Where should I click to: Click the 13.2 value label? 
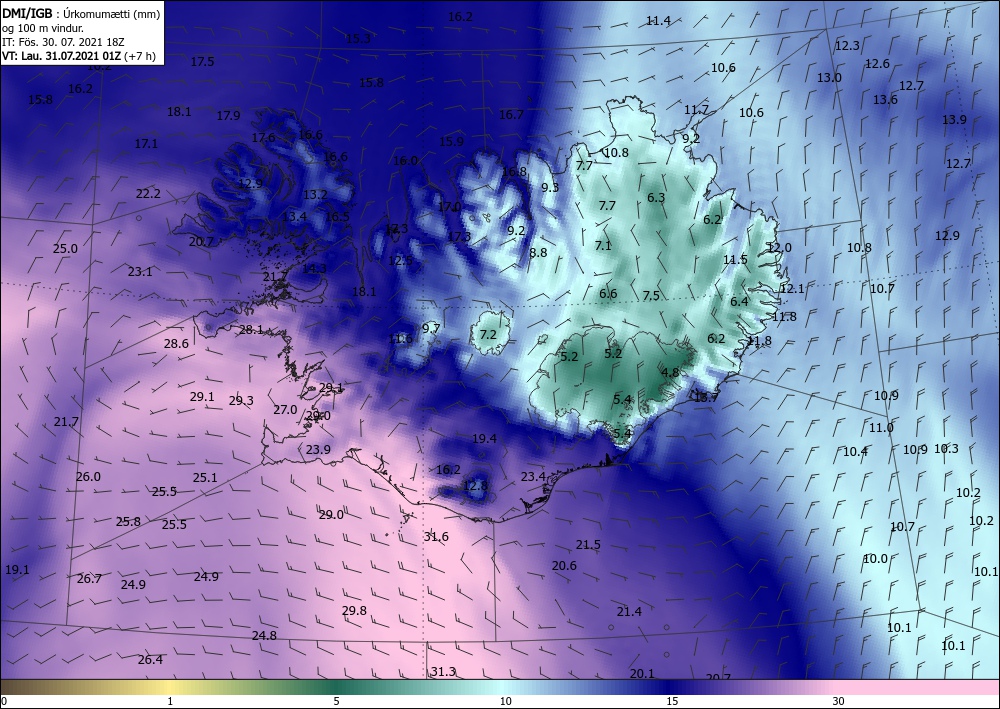click(315, 195)
